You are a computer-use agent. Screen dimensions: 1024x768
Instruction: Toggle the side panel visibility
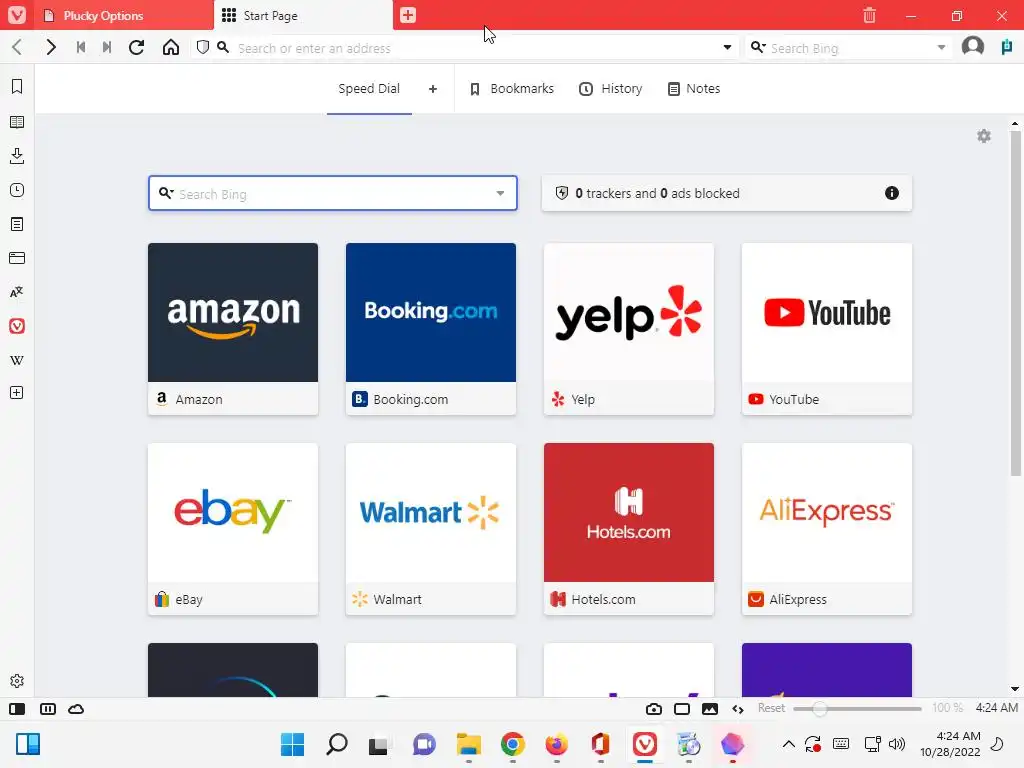point(17,709)
